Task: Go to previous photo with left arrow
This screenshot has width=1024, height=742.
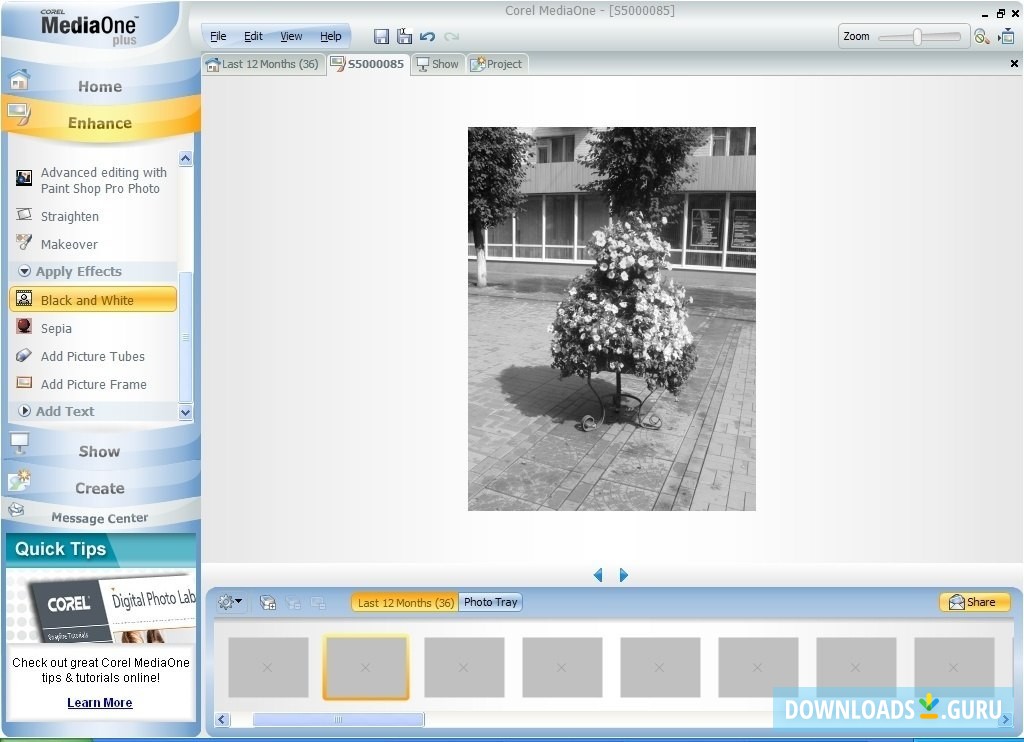Action: click(x=598, y=575)
